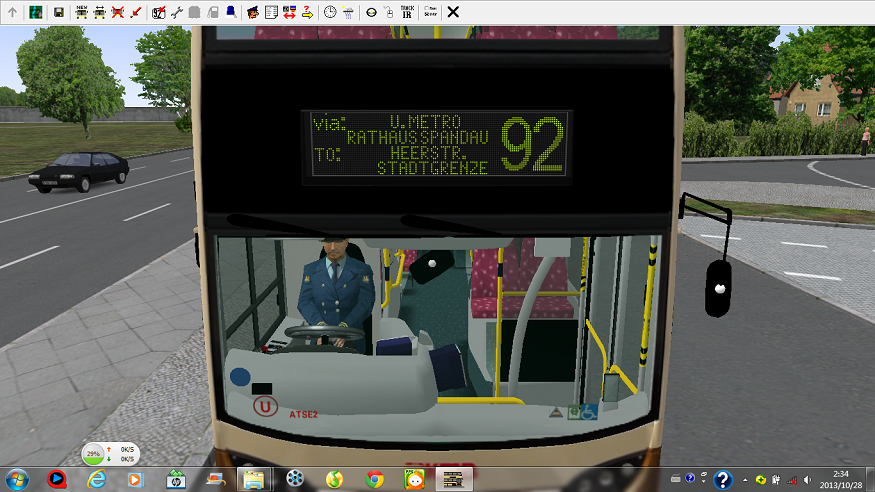The height and width of the screenshot is (492, 875).
Task: Open the weather rain cloud icon
Action: tap(348, 12)
